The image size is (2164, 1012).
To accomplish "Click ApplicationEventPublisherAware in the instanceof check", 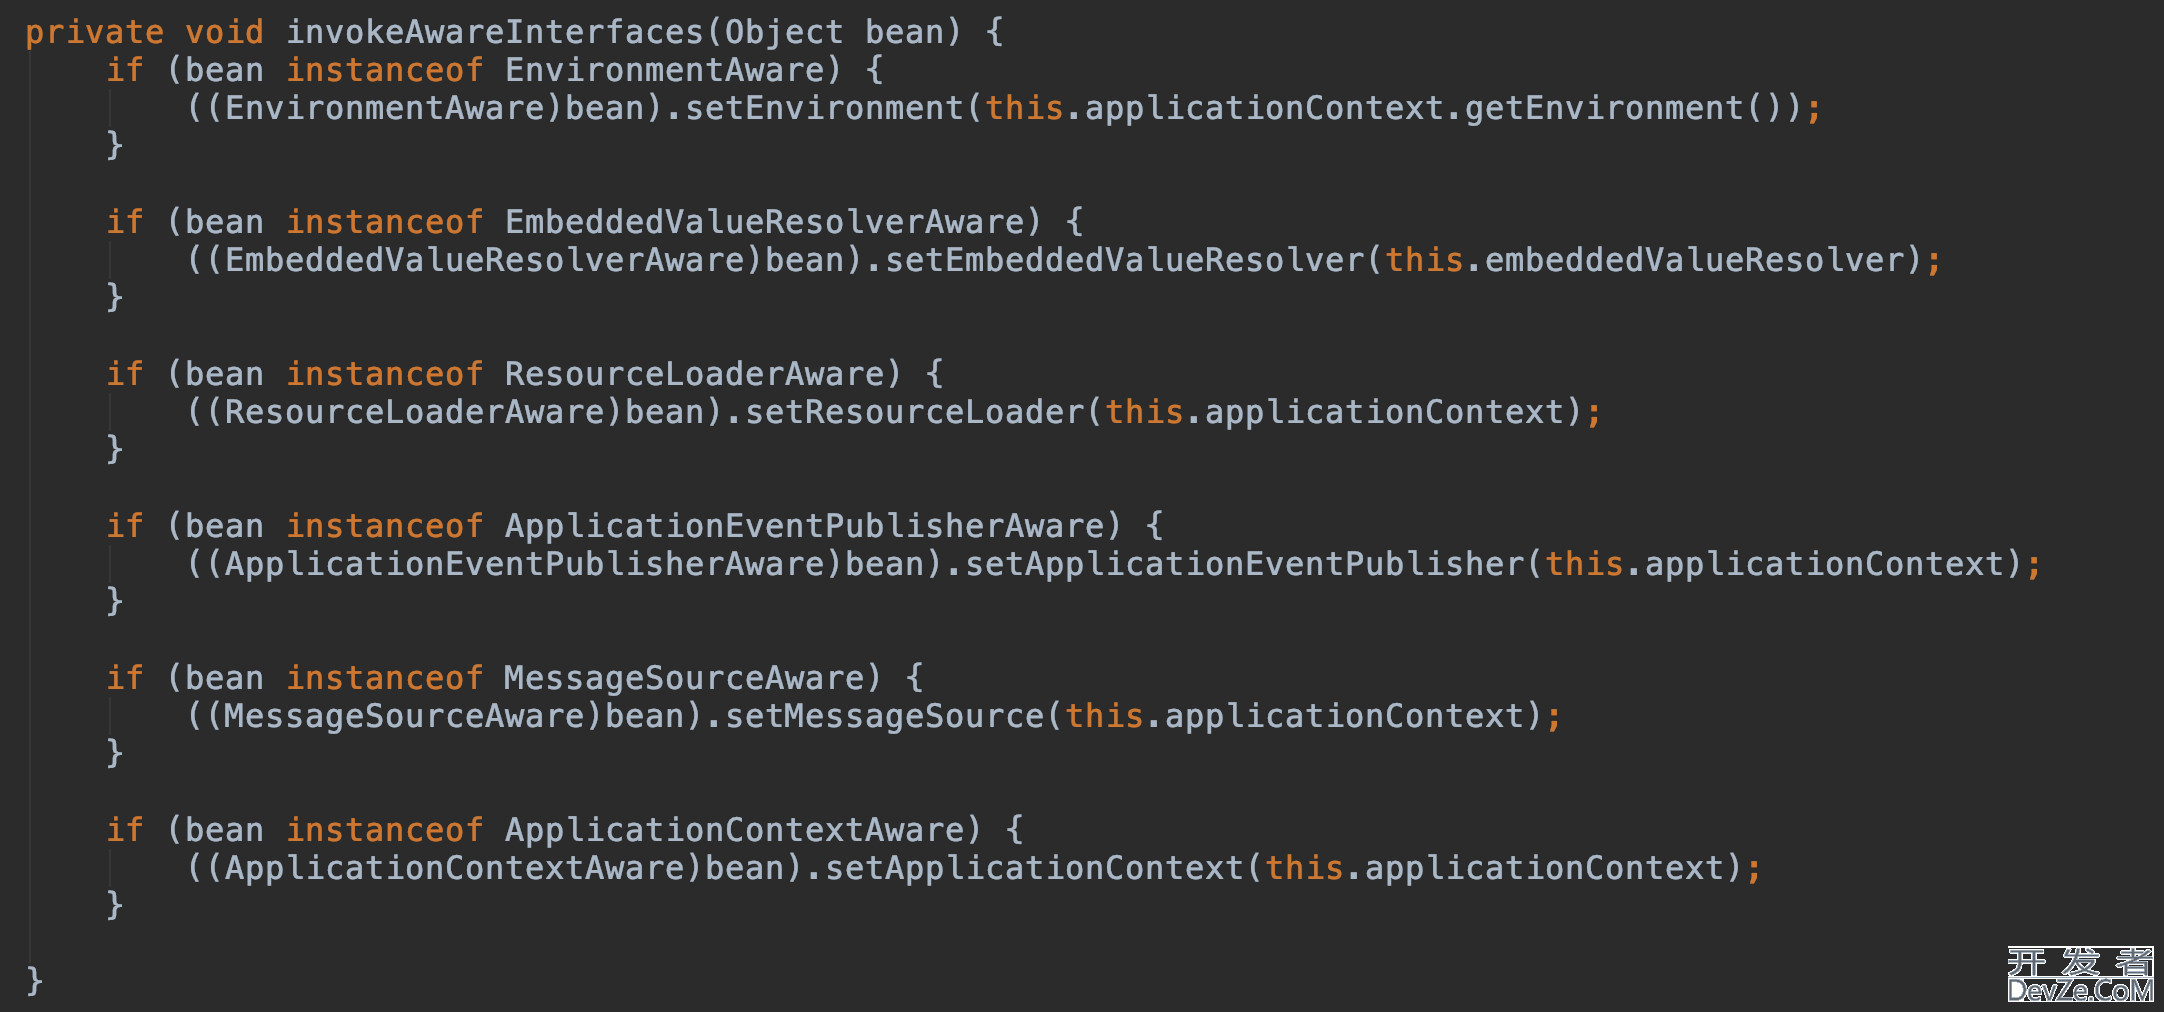I will click(x=805, y=526).
